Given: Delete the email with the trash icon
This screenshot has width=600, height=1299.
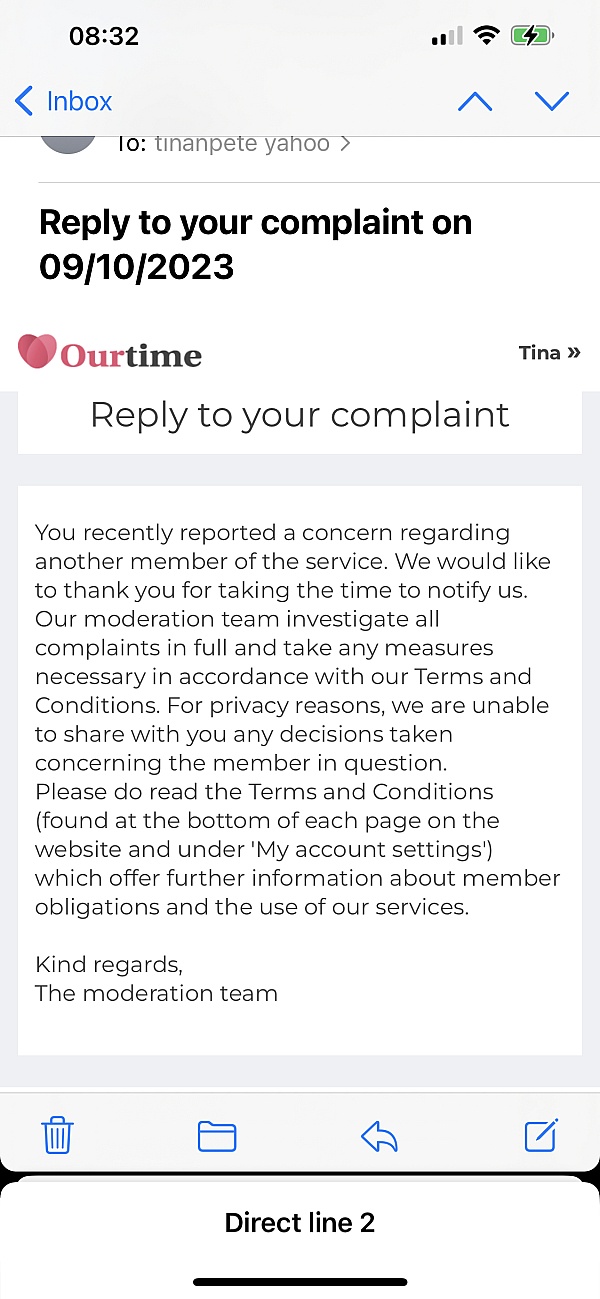Looking at the screenshot, I should (x=58, y=1136).
